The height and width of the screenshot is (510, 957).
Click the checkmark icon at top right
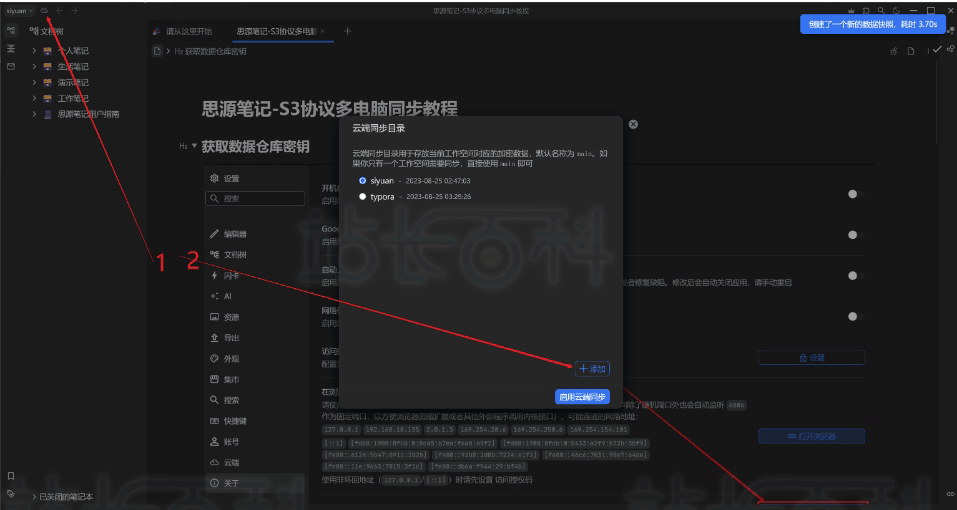point(937,49)
